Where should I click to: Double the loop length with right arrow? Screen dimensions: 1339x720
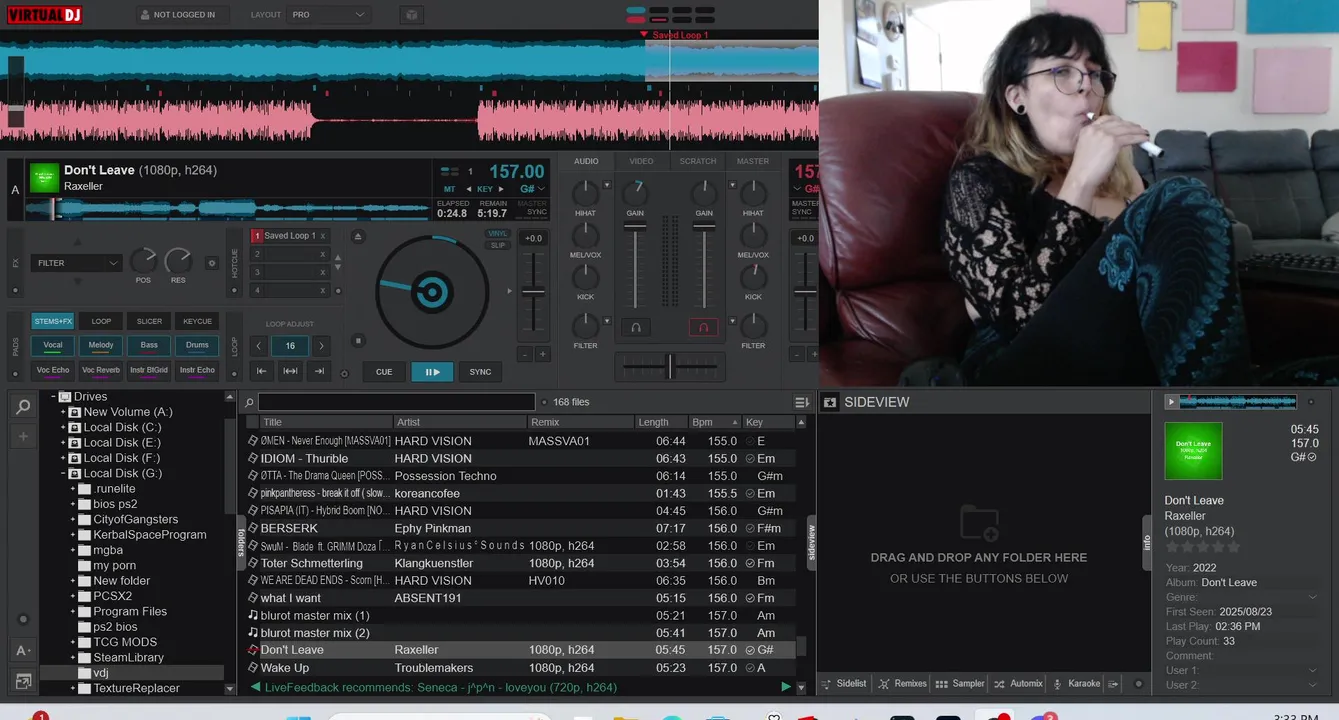point(321,346)
